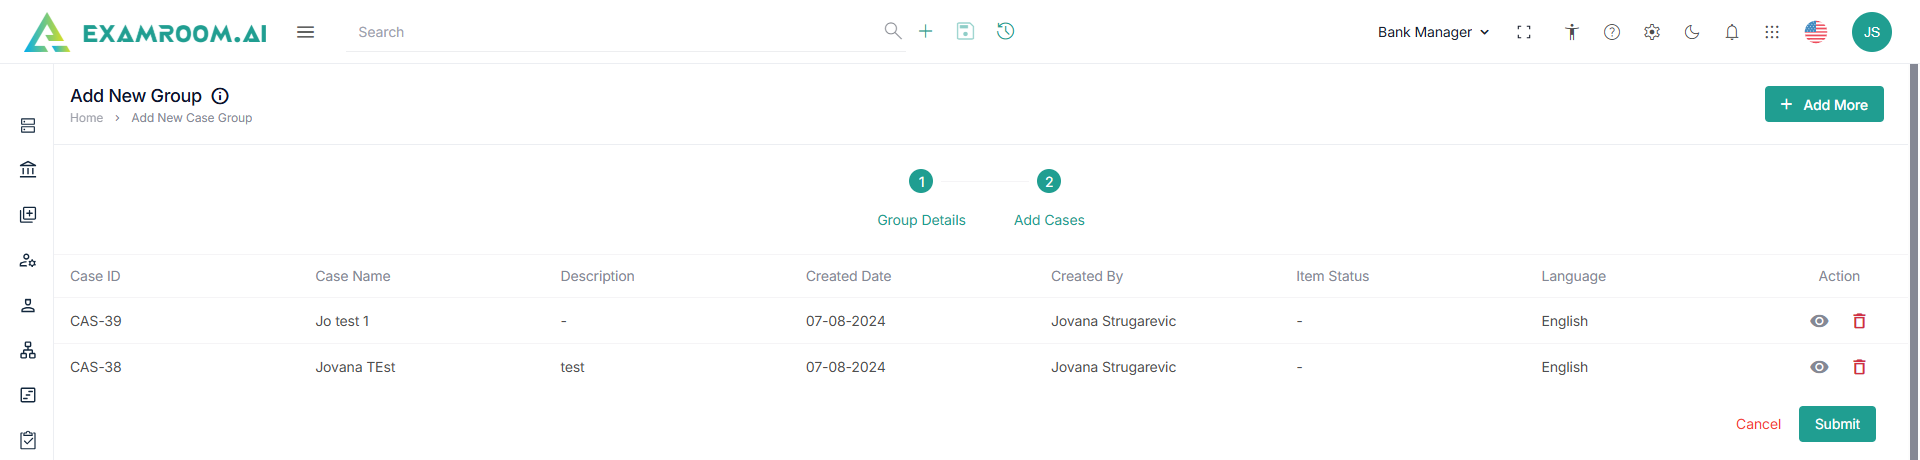View CAS-39 with eye icon
The height and width of the screenshot is (460, 1920).
(x=1819, y=321)
